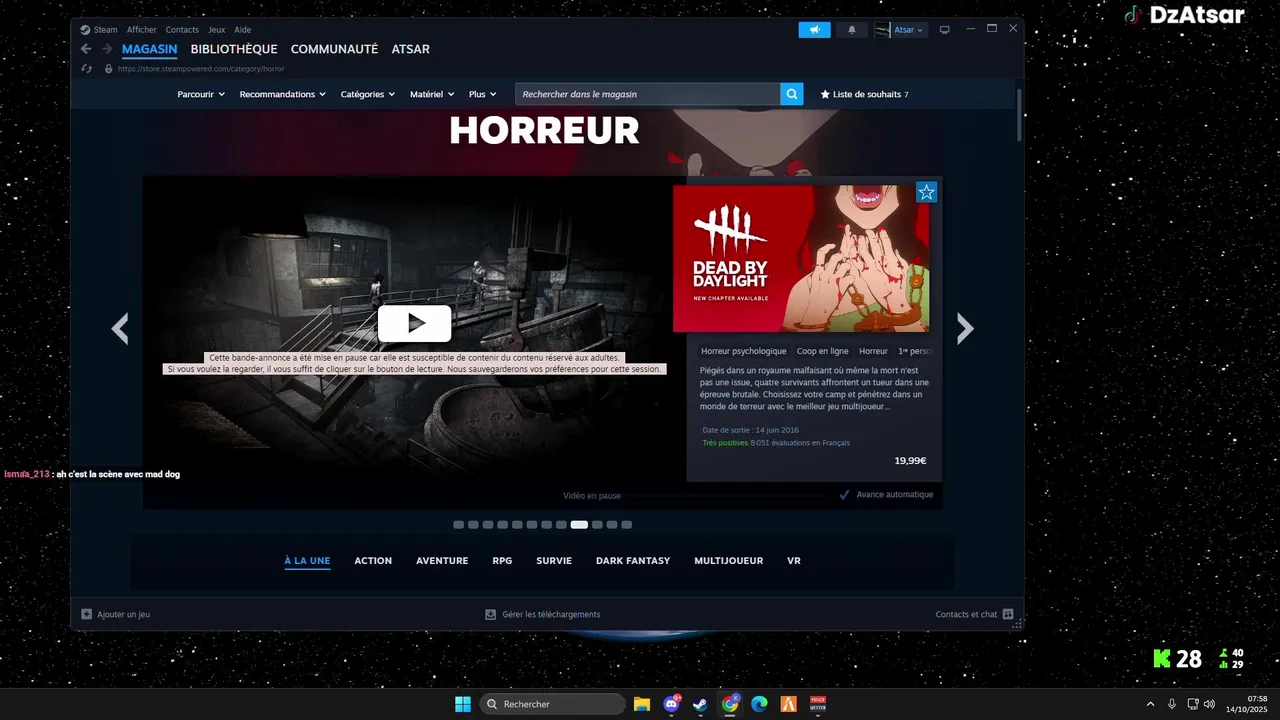1280x720 pixels.
Task: Toggle the Avance automatique checkbox
Action: [x=844, y=494]
